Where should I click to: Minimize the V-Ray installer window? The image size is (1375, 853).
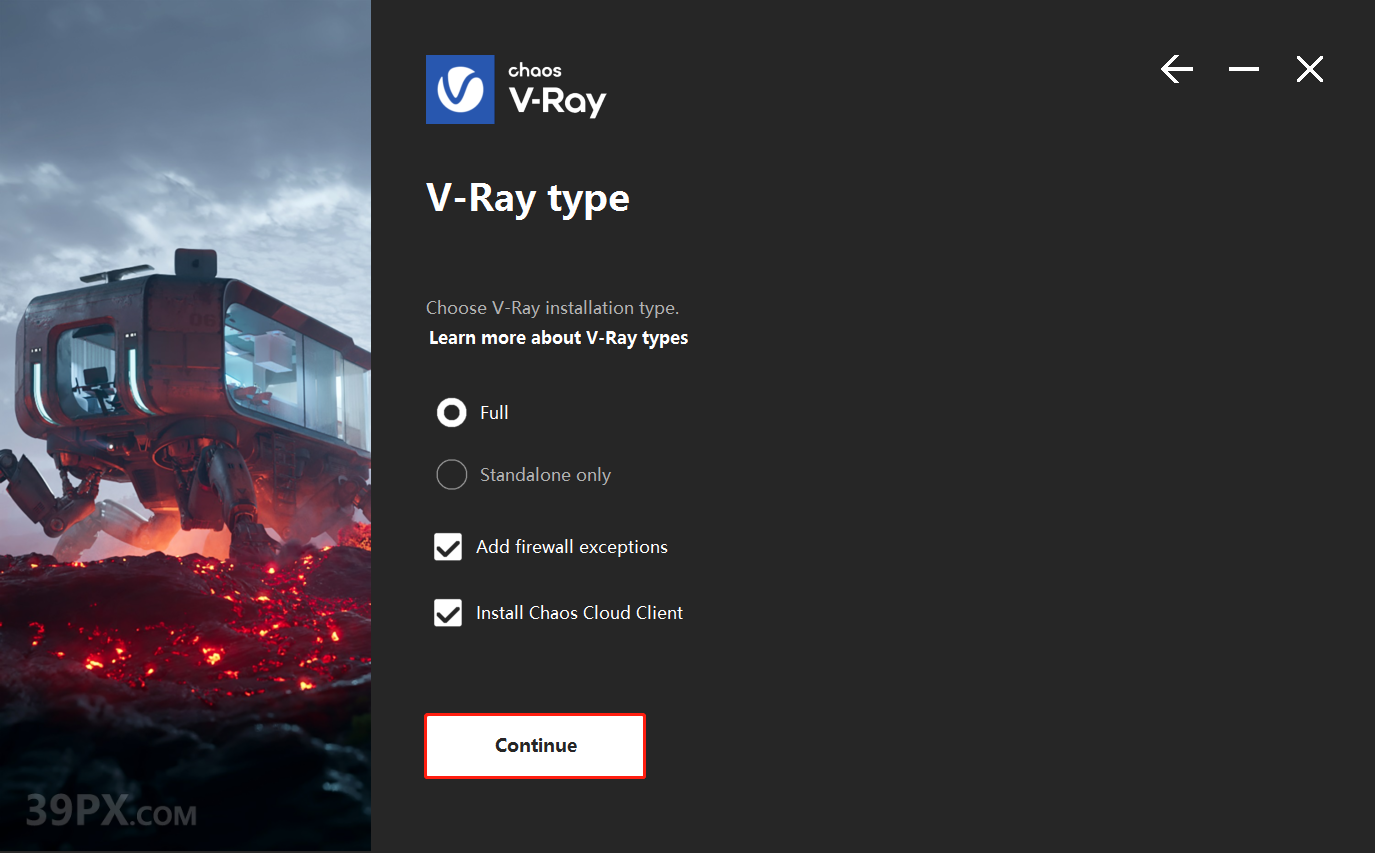(1244, 69)
